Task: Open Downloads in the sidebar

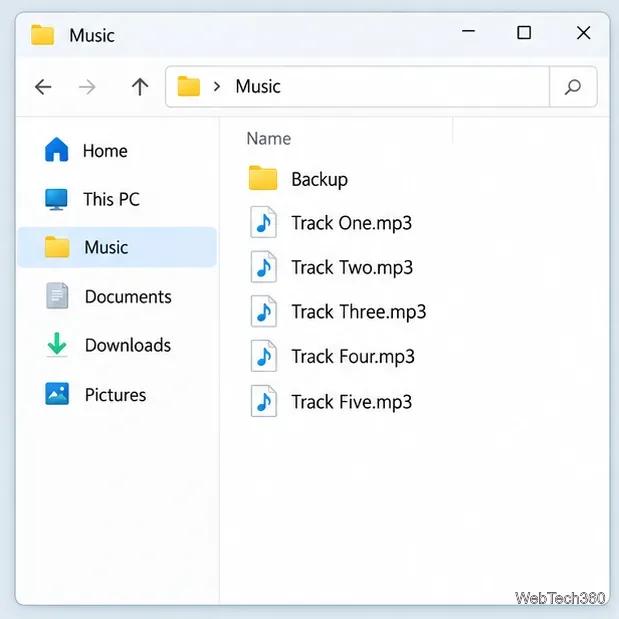Action: [x=128, y=345]
